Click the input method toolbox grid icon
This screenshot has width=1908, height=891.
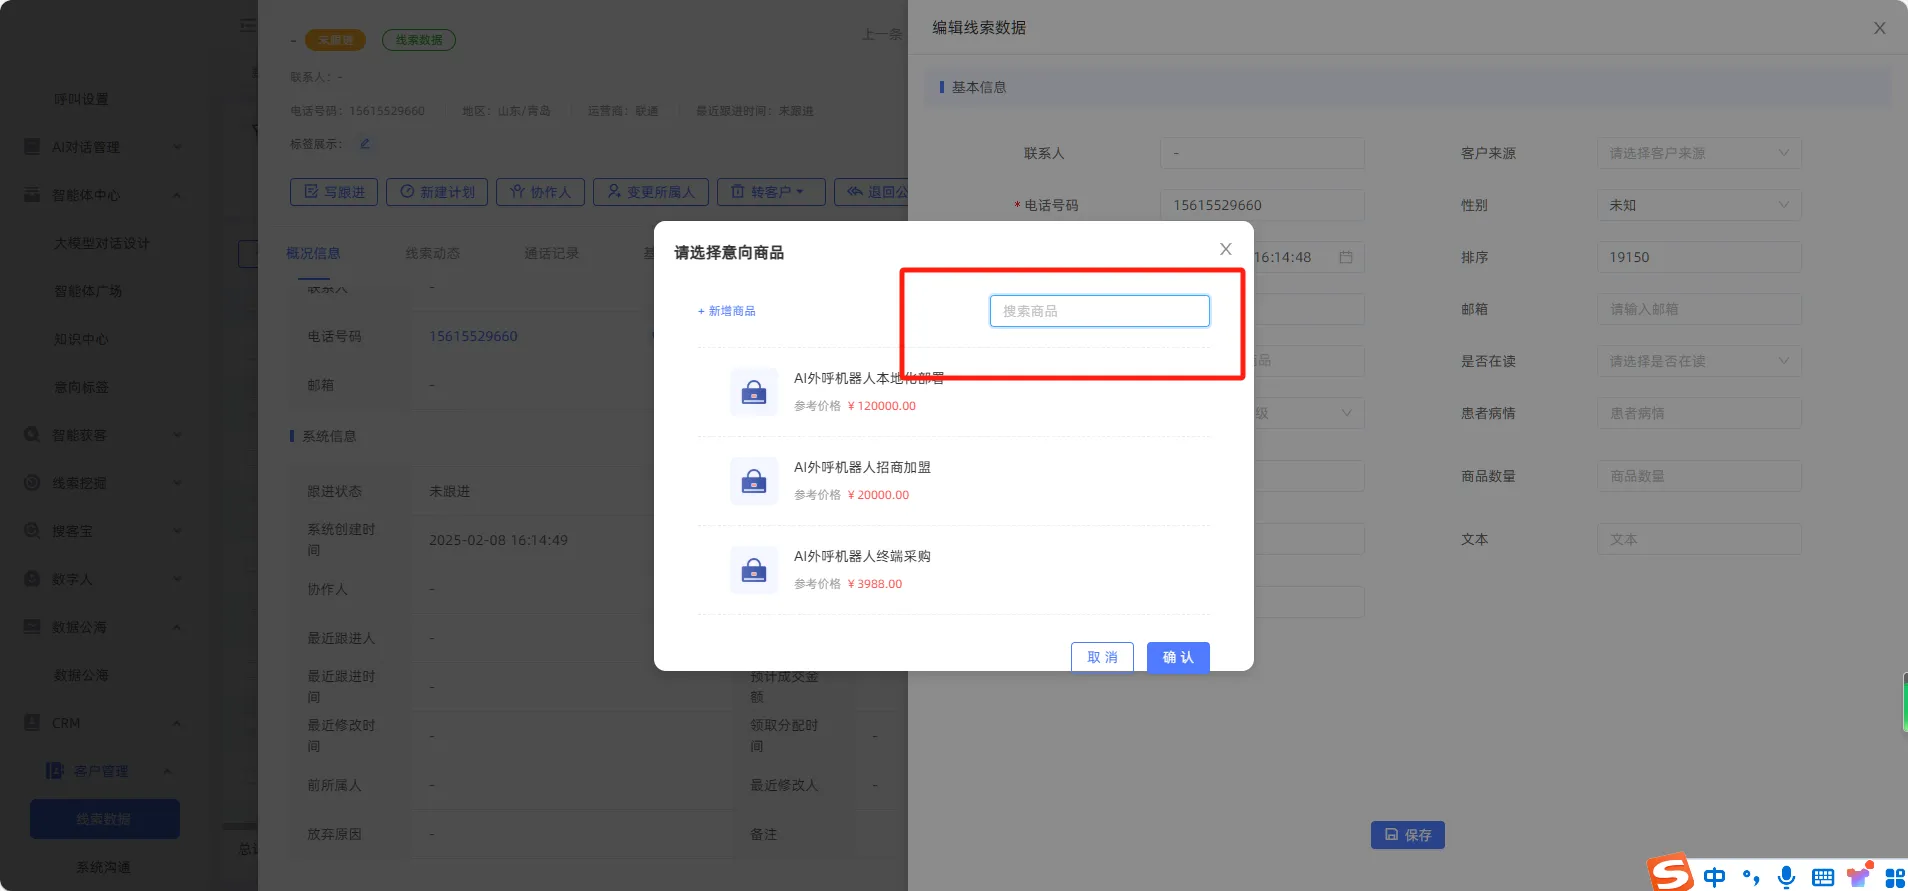[x=1894, y=877]
